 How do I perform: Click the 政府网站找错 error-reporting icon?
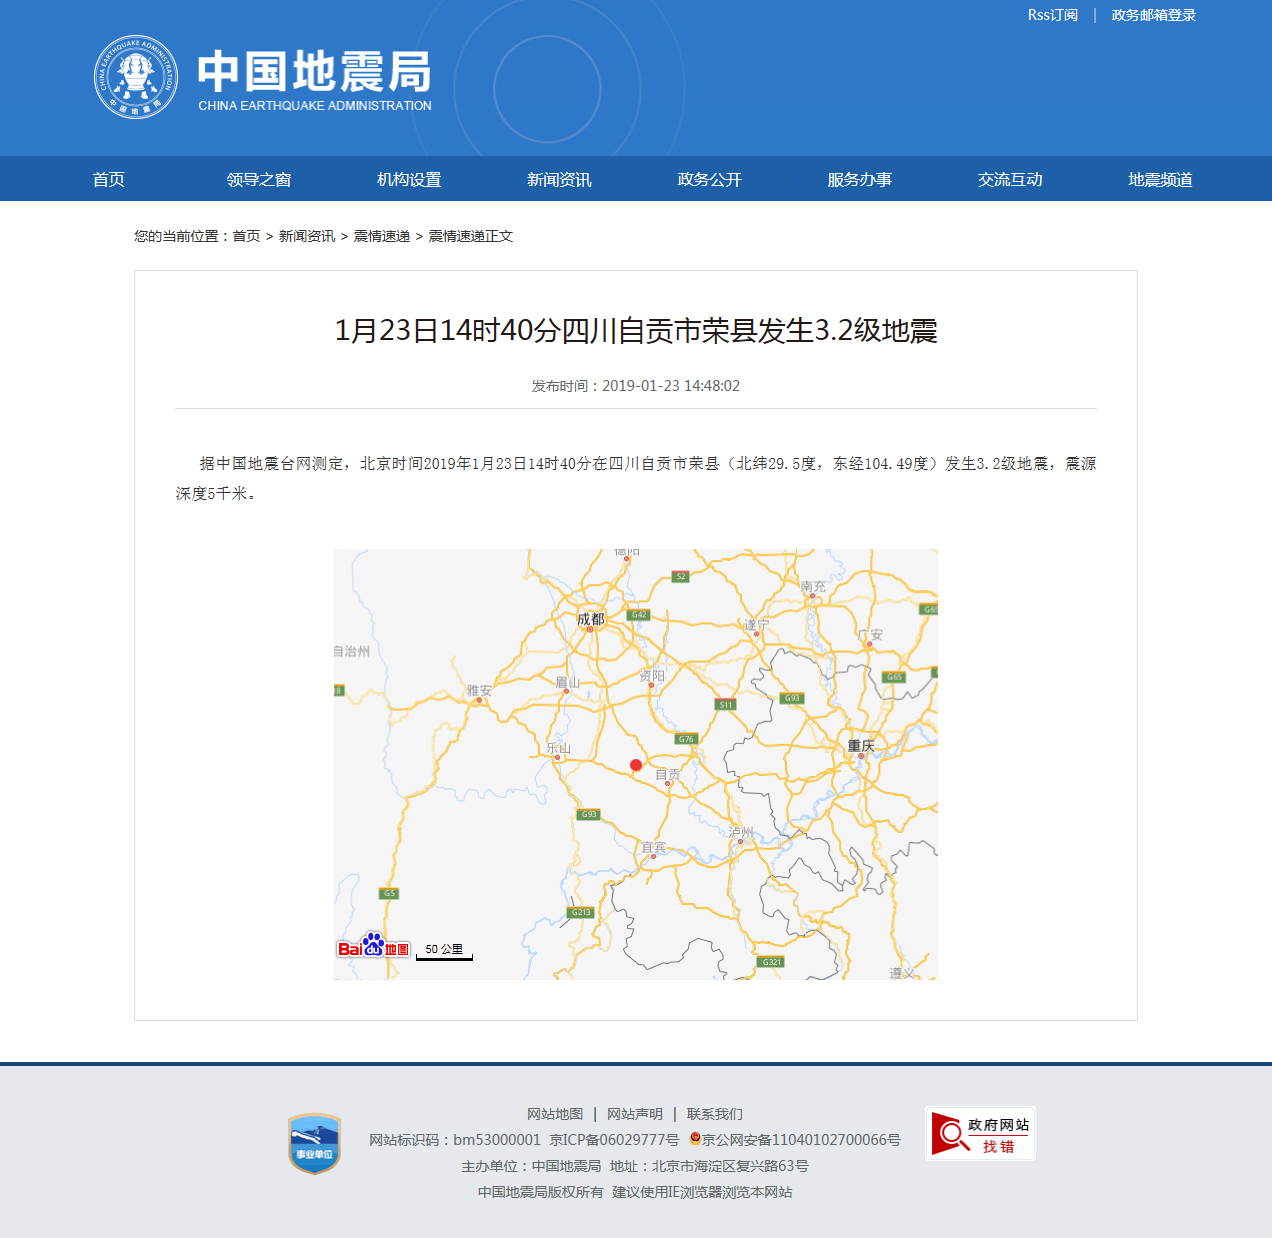pos(980,1133)
